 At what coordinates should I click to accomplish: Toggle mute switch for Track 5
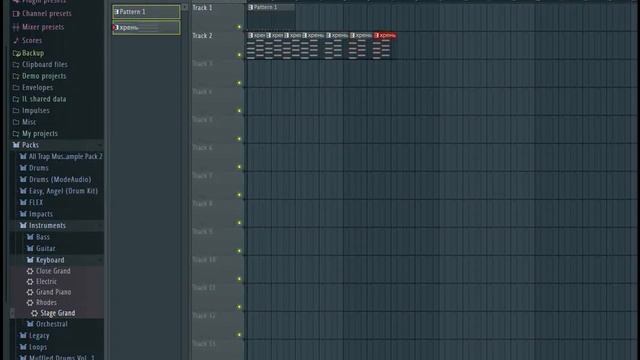pyautogui.click(x=239, y=139)
